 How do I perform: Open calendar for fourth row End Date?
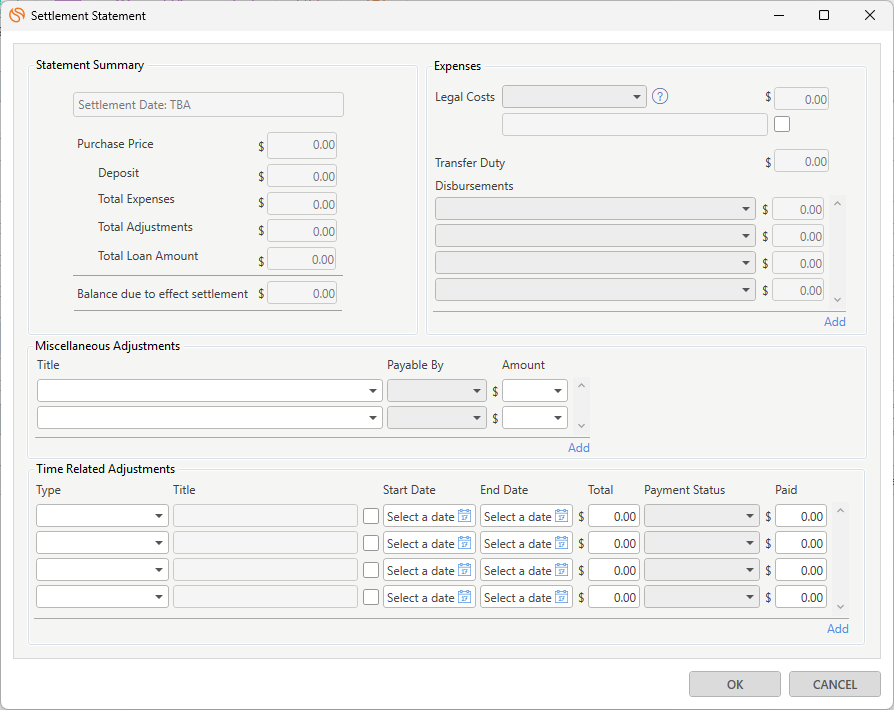click(x=561, y=597)
